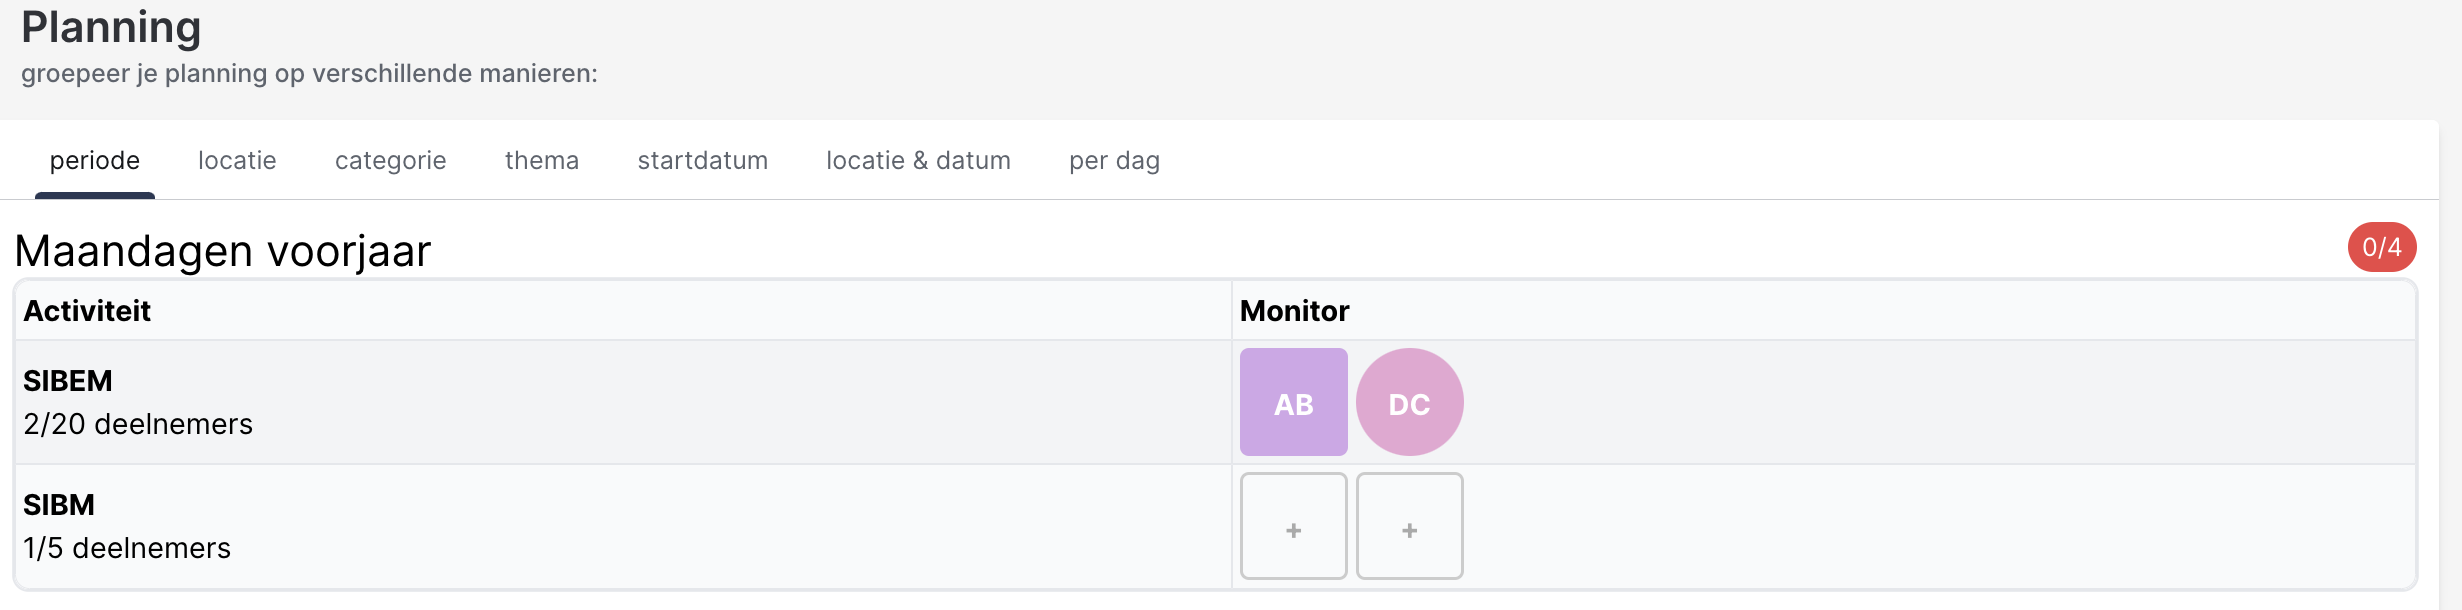Switch to the periode tab
This screenshot has height=610, width=2462.
pyautogui.click(x=95, y=161)
